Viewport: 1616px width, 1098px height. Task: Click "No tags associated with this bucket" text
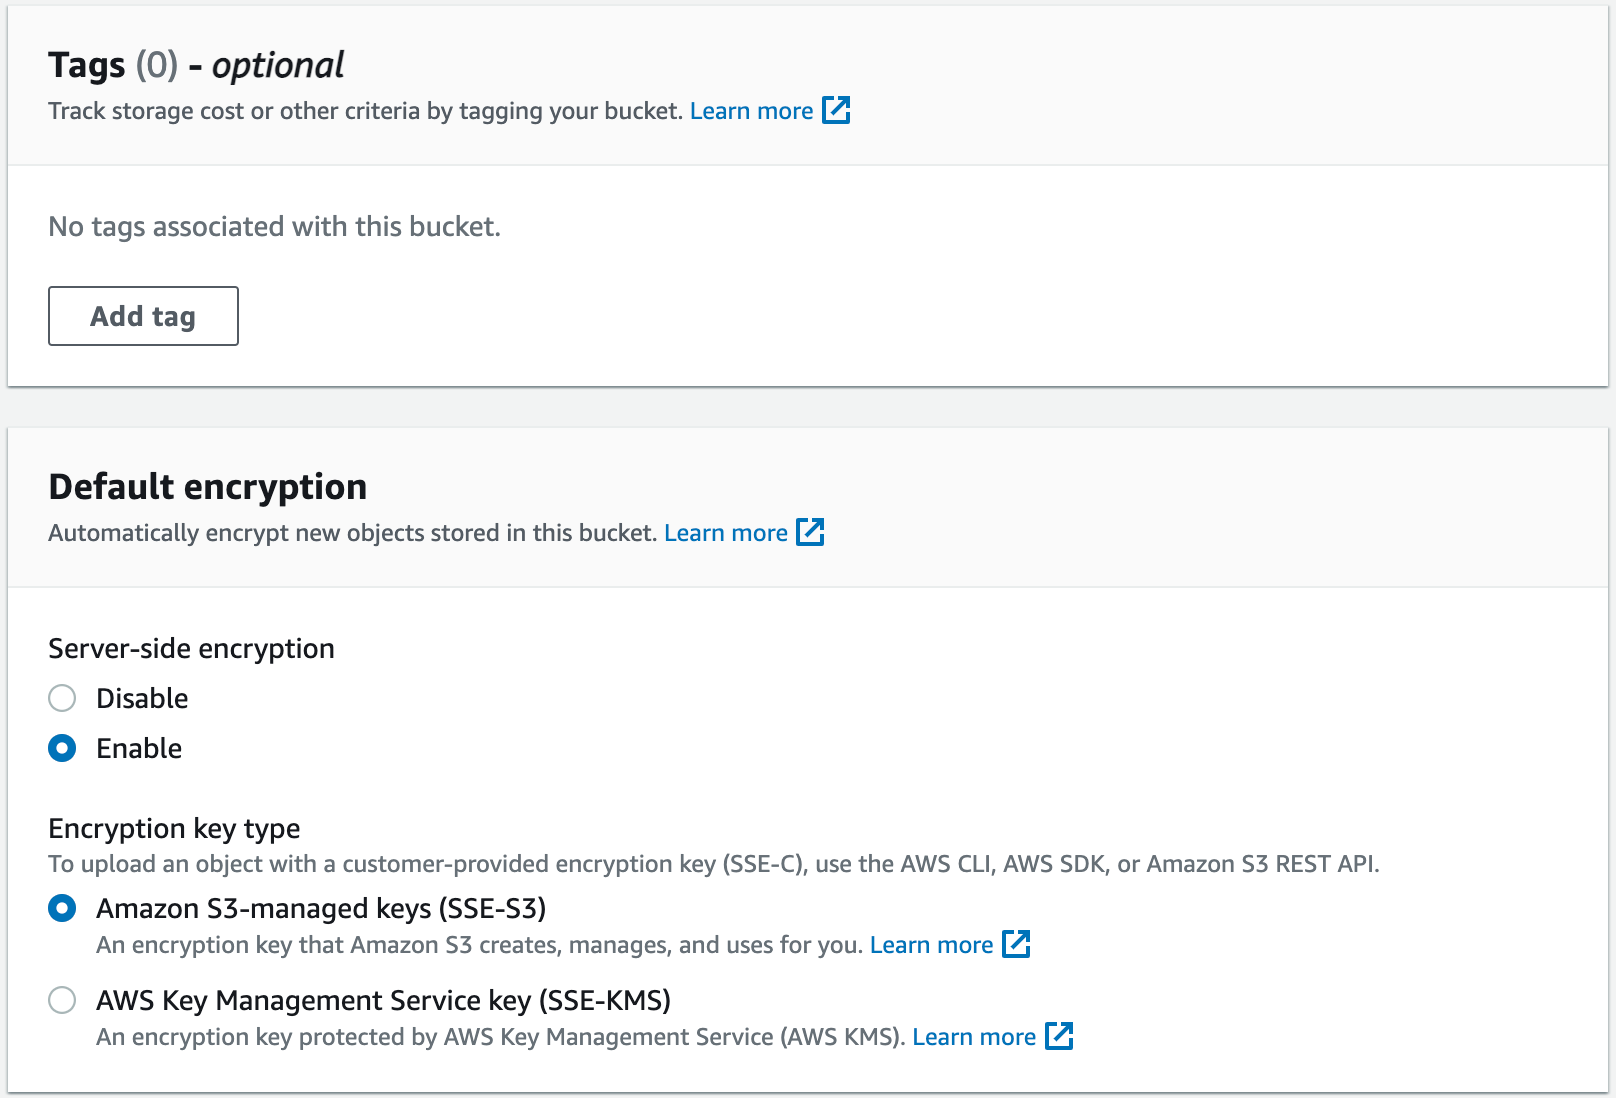[x=274, y=227]
